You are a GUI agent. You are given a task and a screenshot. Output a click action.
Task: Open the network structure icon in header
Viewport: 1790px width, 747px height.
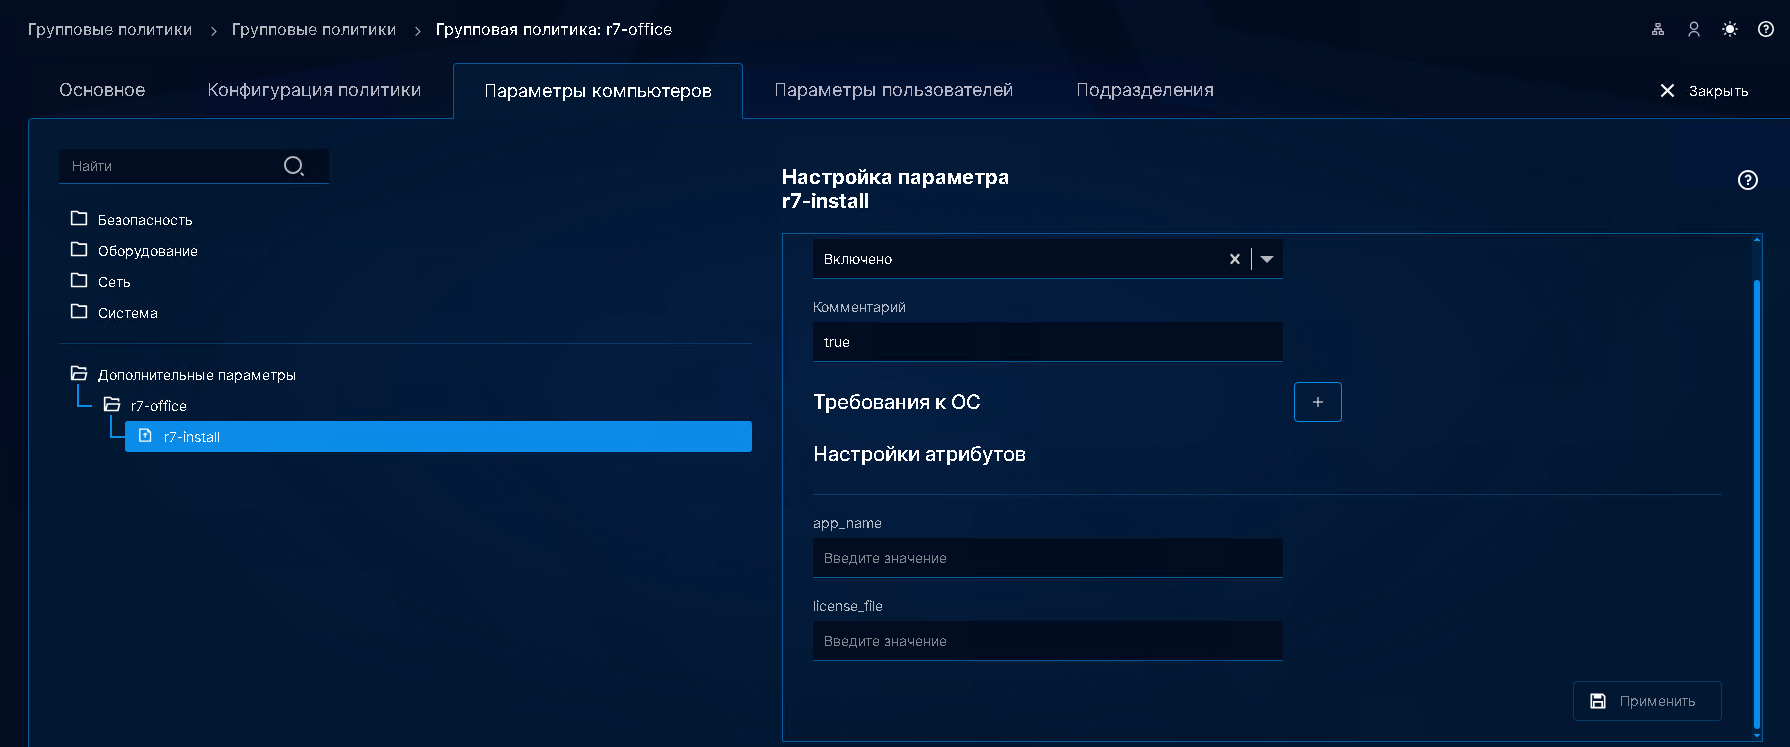1658,30
